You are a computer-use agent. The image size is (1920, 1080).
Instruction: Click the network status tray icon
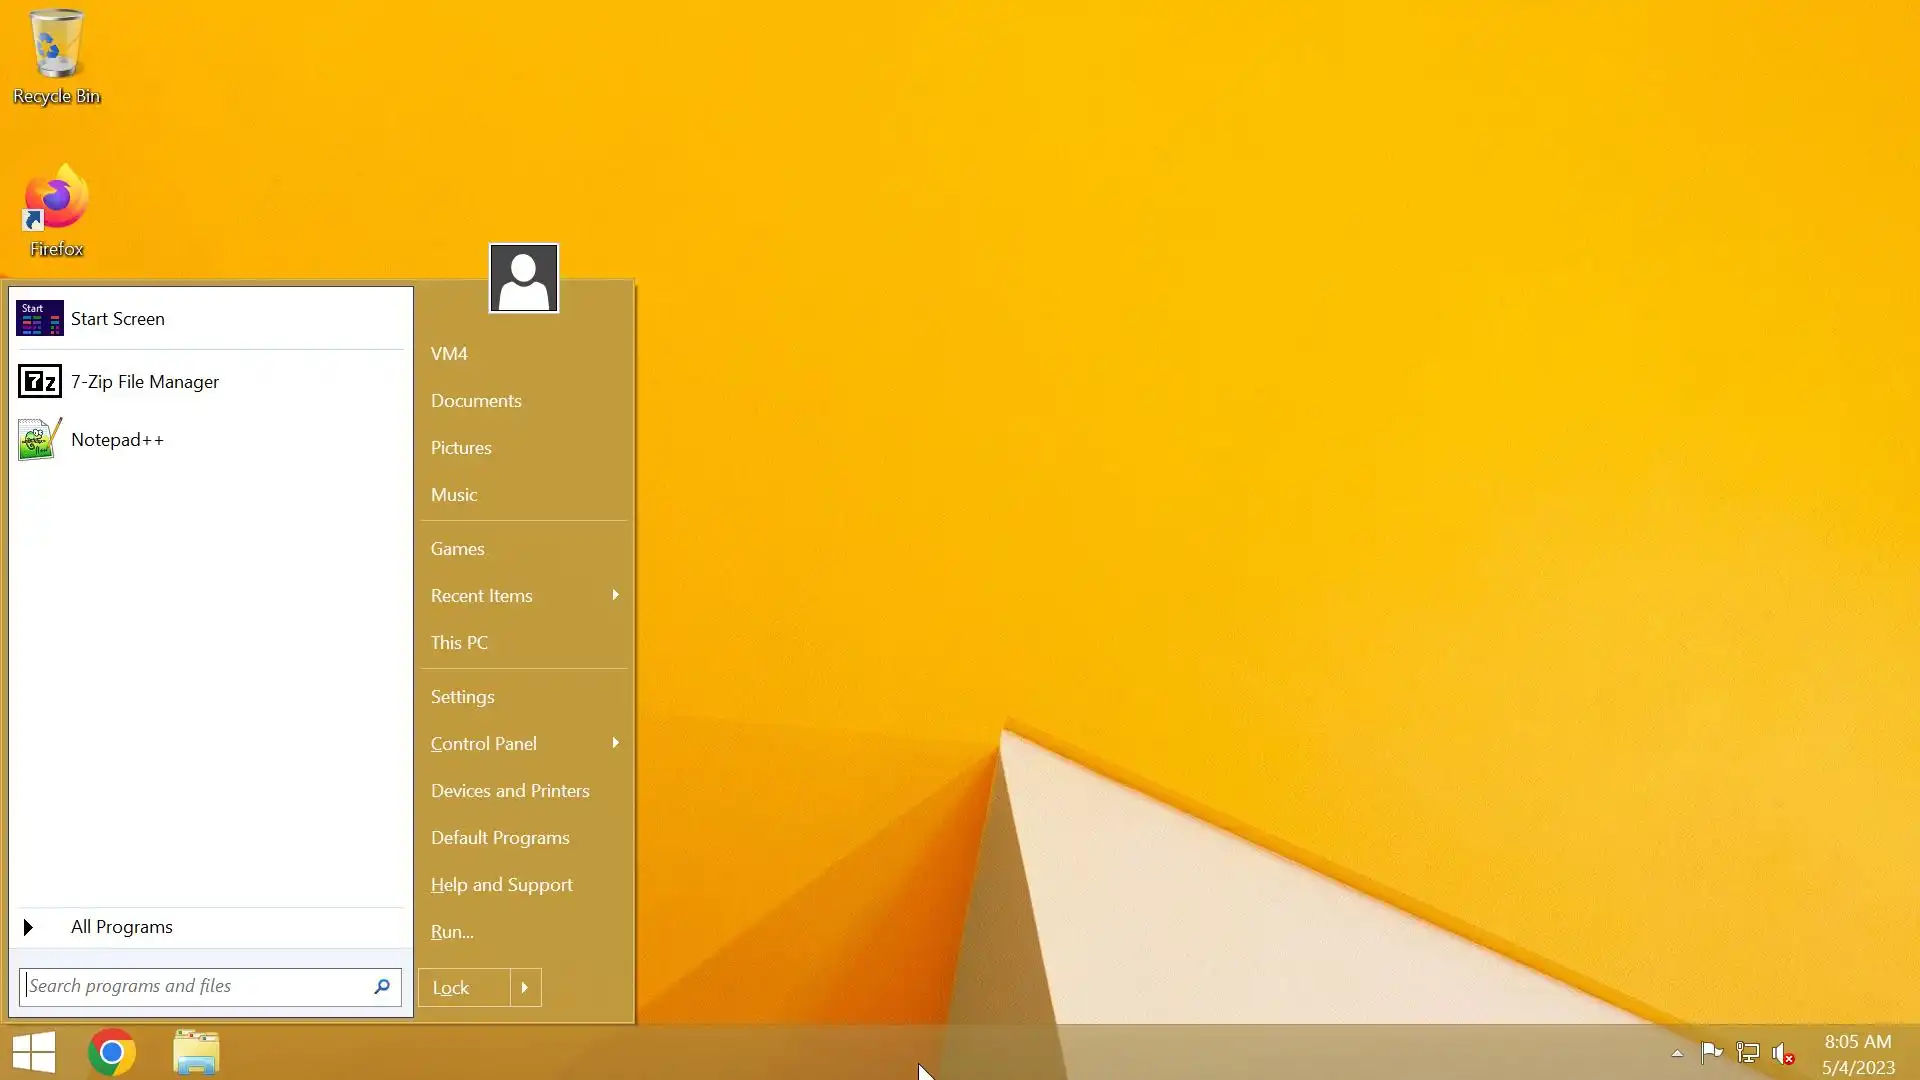pos(1747,1053)
